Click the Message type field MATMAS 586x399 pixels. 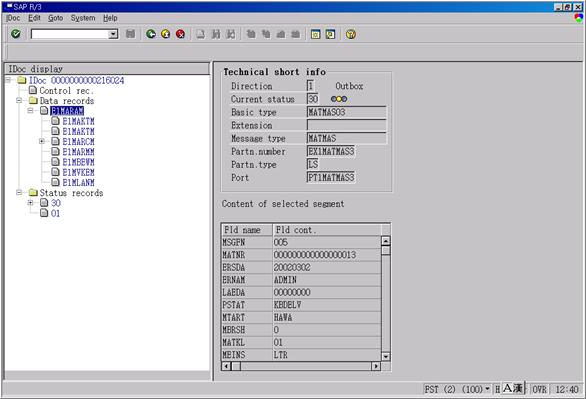pos(346,138)
